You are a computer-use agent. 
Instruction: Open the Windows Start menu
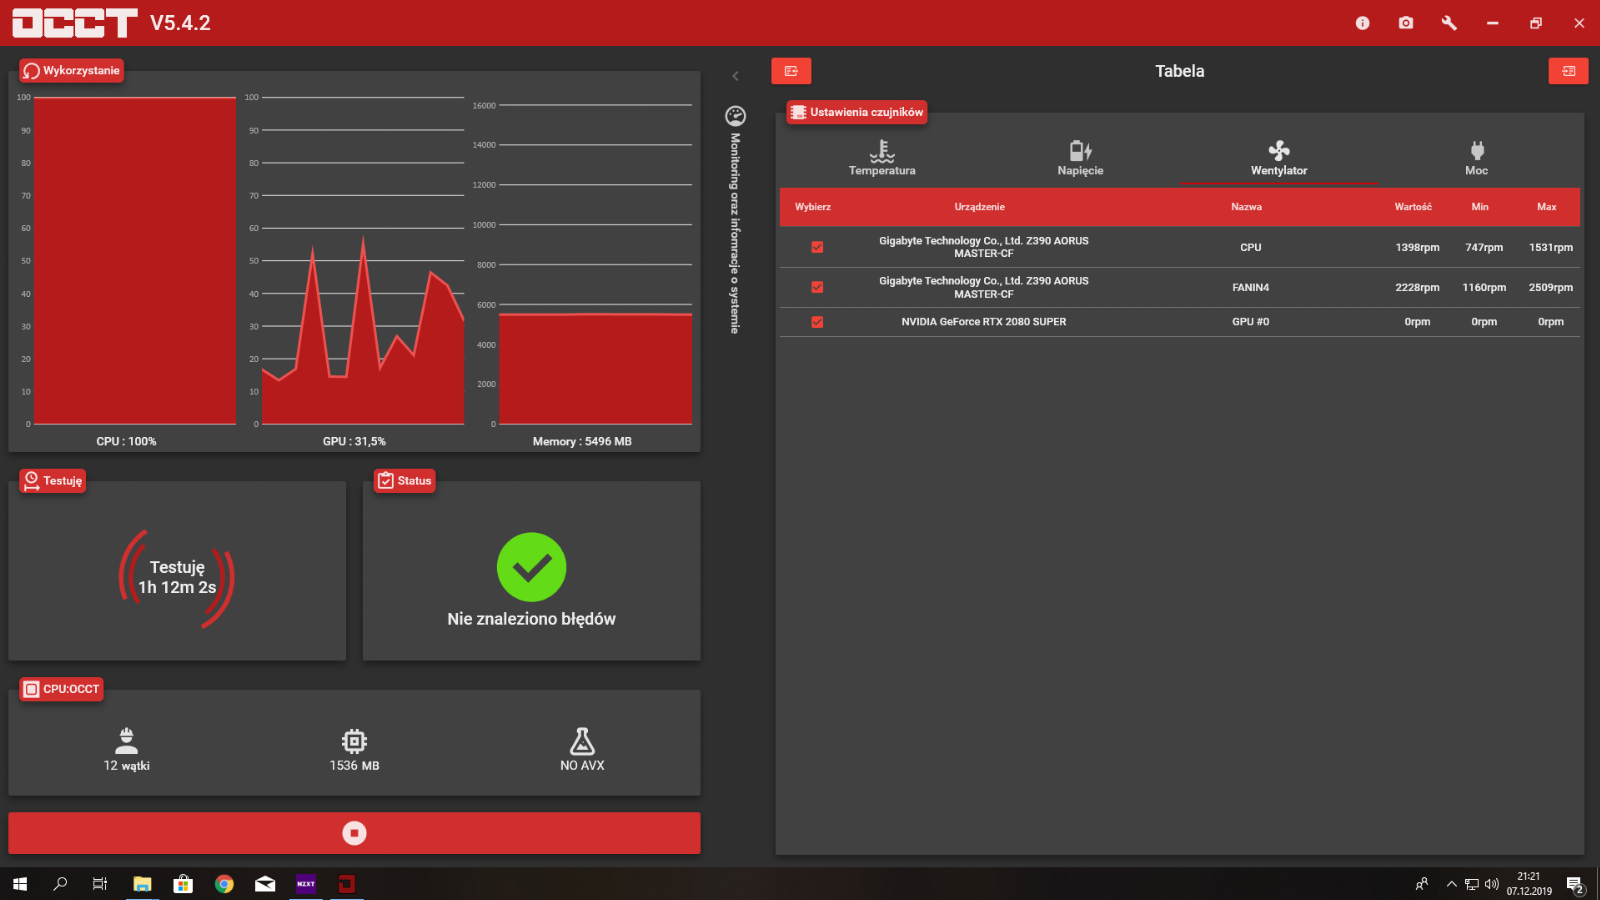(x=20, y=884)
